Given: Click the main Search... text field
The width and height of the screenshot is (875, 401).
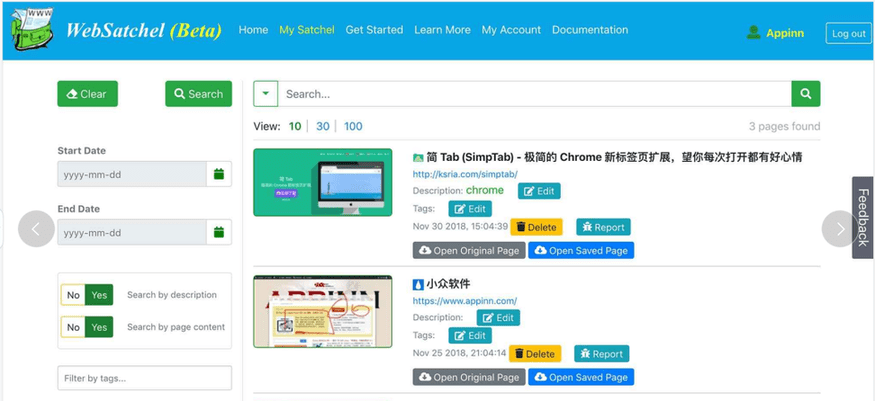Looking at the screenshot, I should (535, 94).
